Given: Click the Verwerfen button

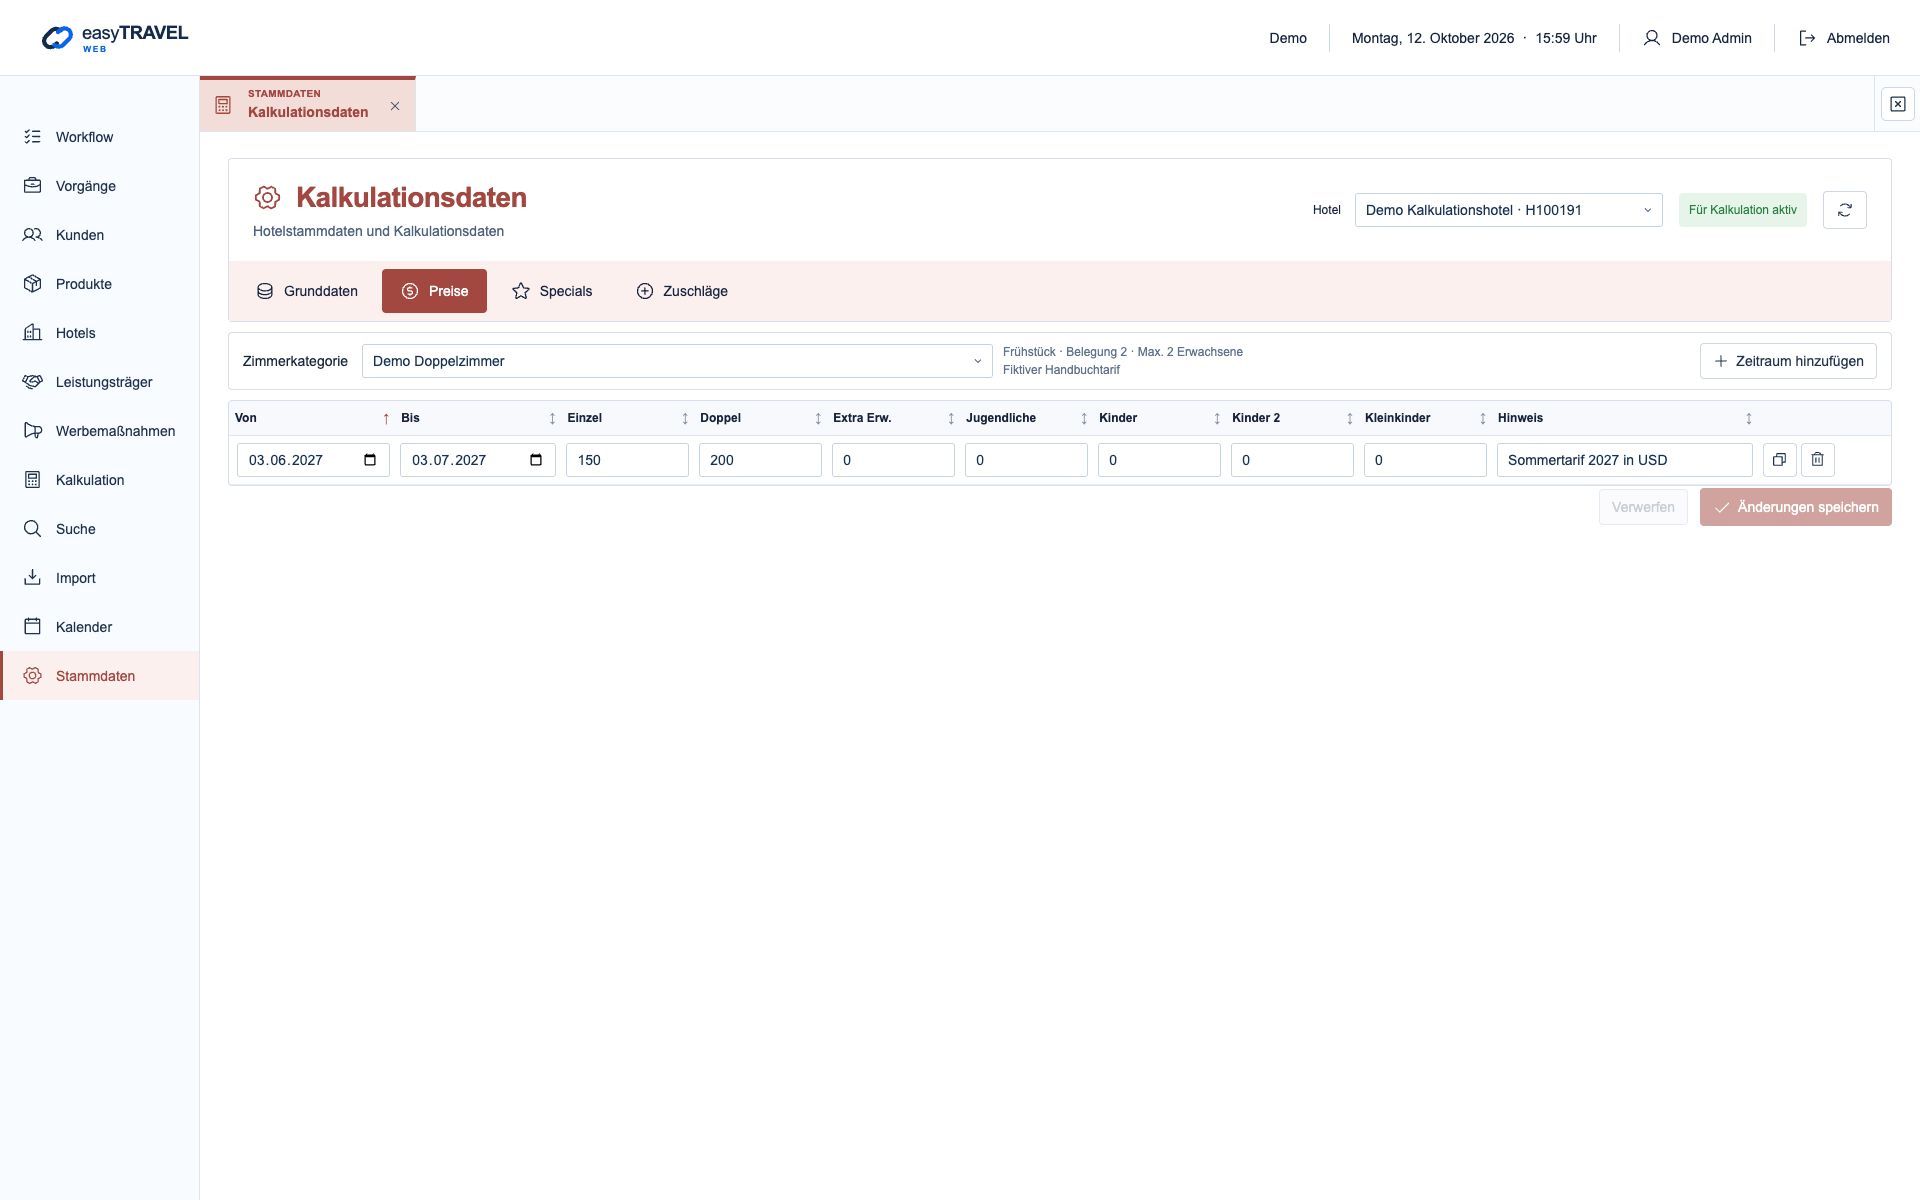Looking at the screenshot, I should tap(1643, 507).
